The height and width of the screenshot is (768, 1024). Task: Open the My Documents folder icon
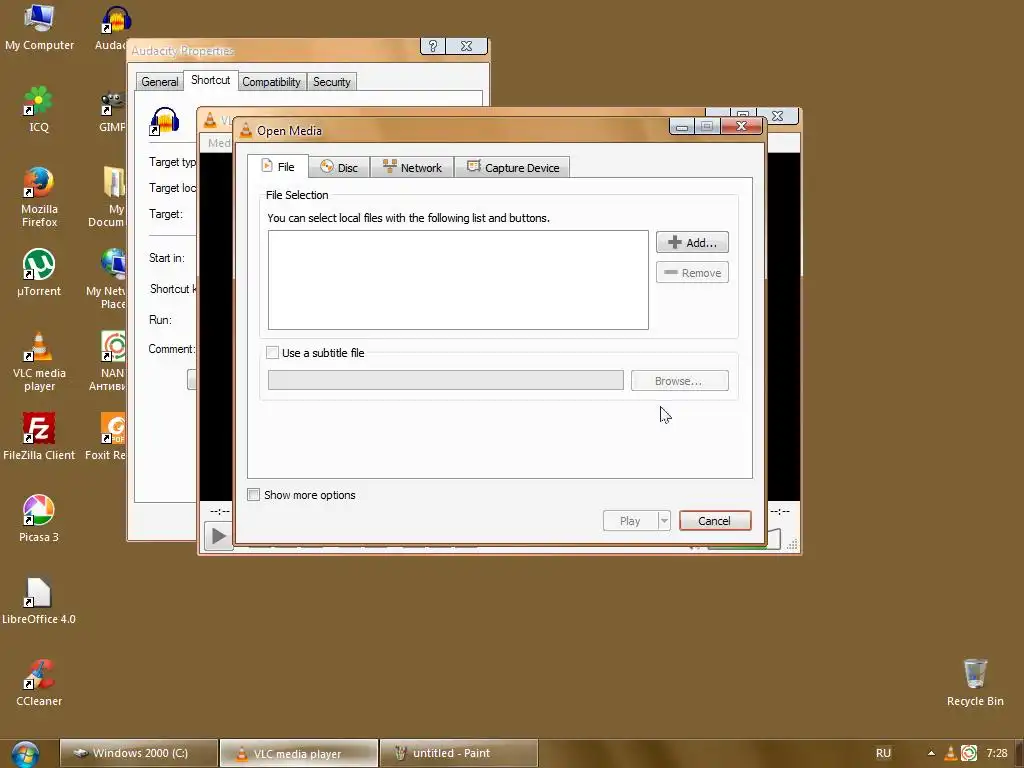pyautogui.click(x=110, y=197)
